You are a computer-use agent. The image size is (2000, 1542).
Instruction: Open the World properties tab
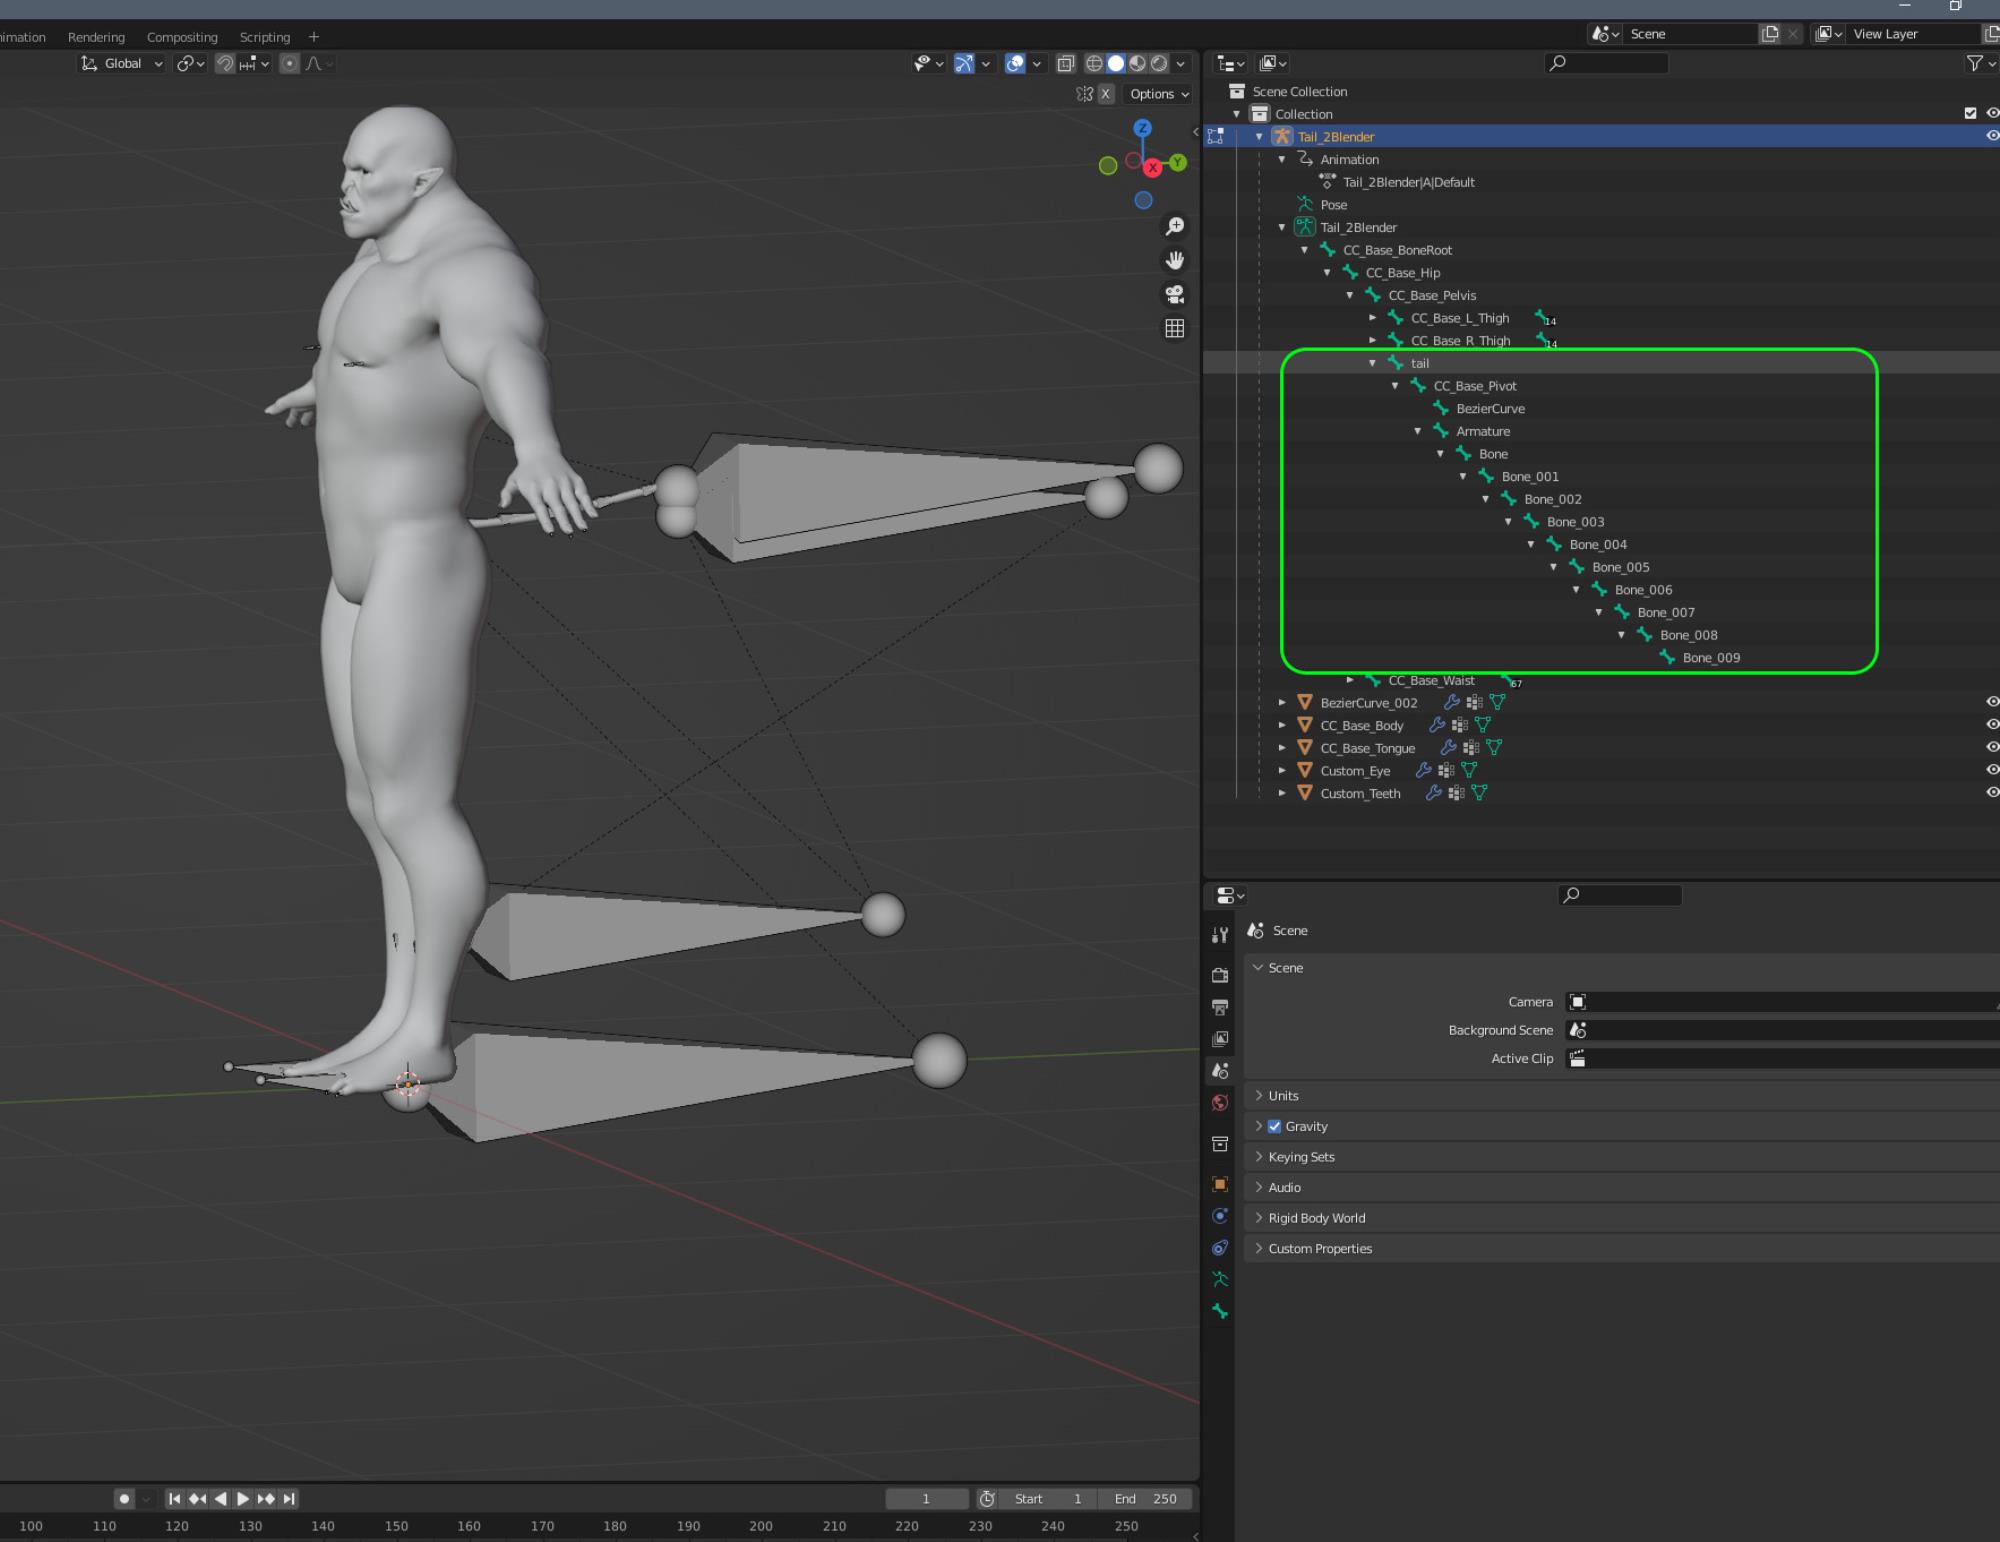coord(1220,1103)
